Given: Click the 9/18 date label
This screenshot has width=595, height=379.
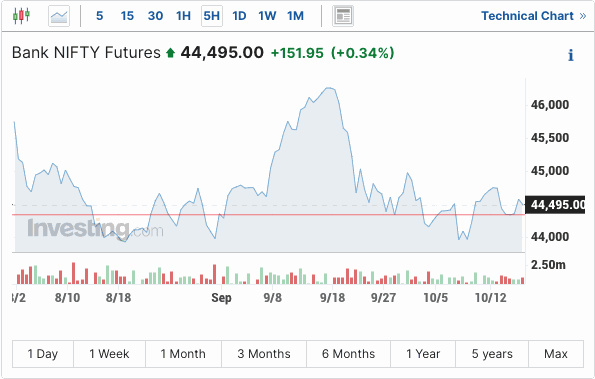Looking at the screenshot, I should [x=332, y=298].
